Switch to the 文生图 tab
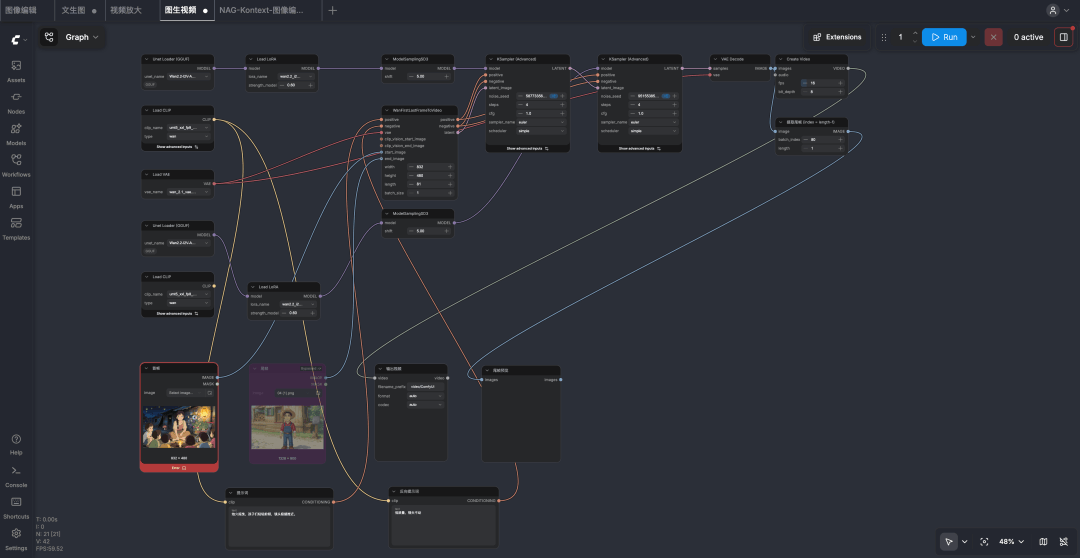This screenshot has height=558, width=1080. pyautogui.click(x=74, y=10)
